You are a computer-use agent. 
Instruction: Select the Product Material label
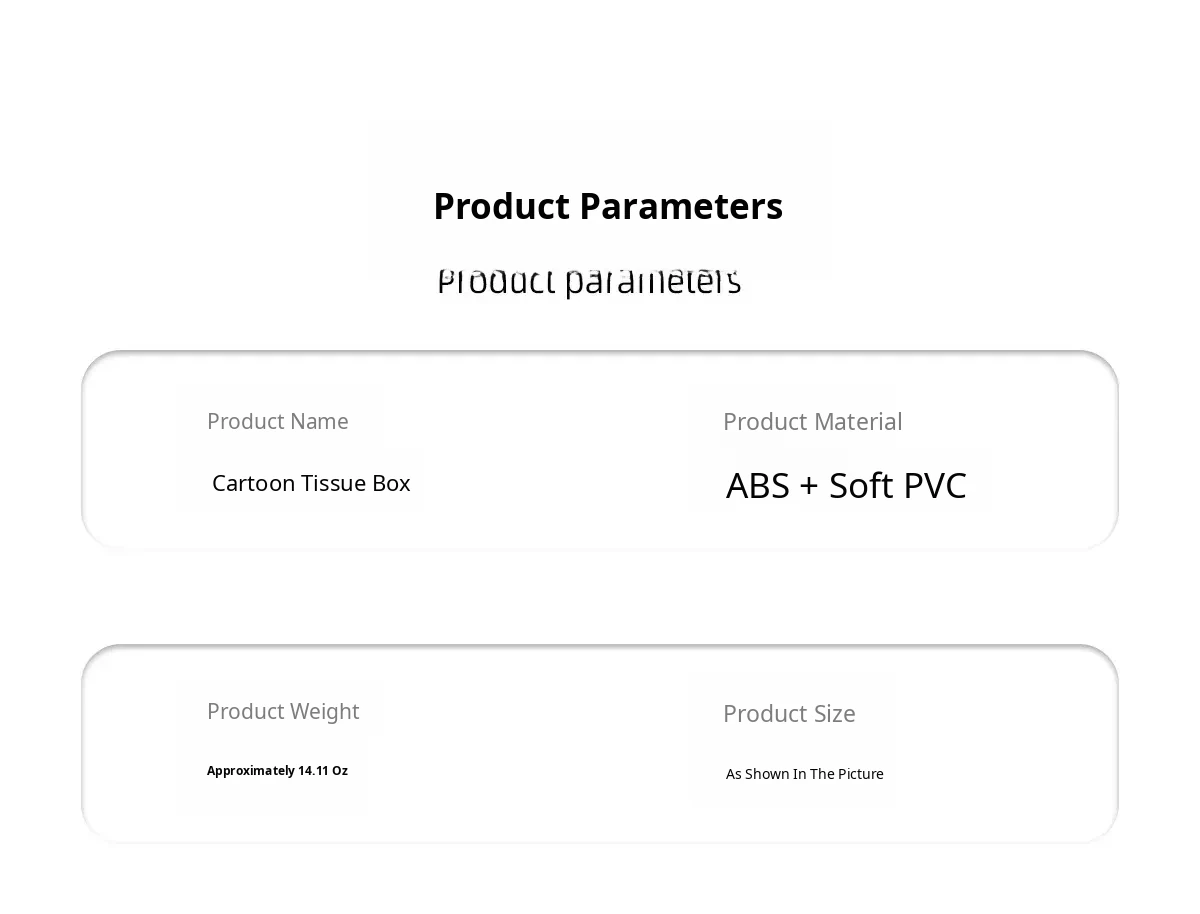pyautogui.click(x=812, y=422)
